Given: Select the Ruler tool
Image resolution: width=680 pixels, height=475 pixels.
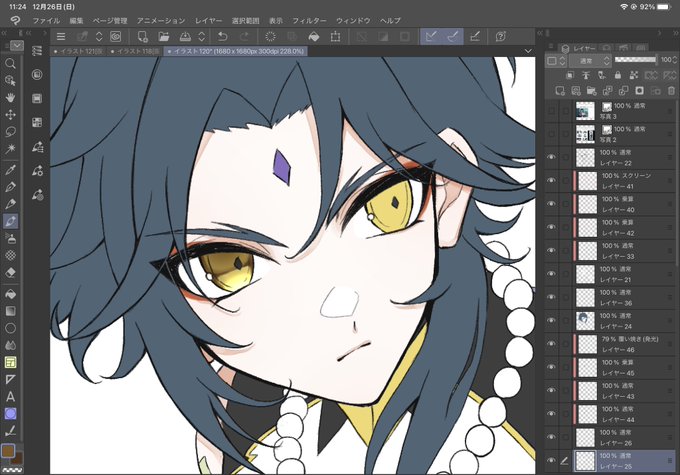Looking at the screenshot, I should [10, 379].
